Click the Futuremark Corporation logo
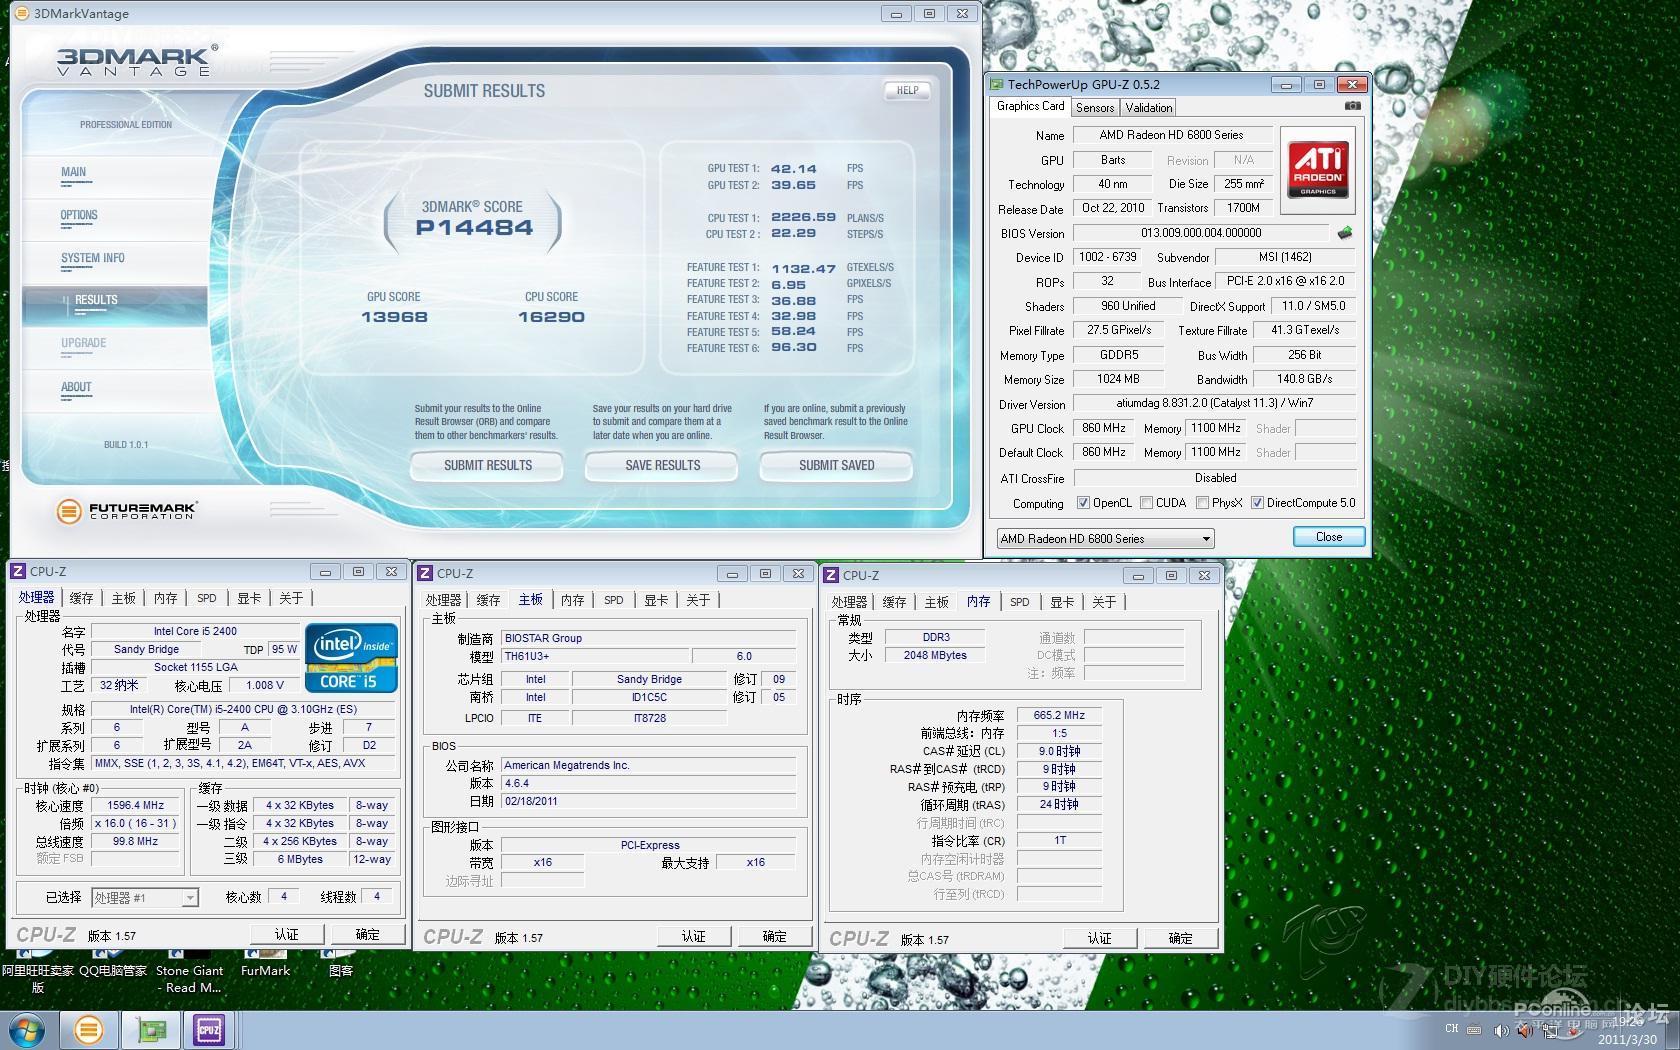This screenshot has height=1050, width=1680. (127, 511)
